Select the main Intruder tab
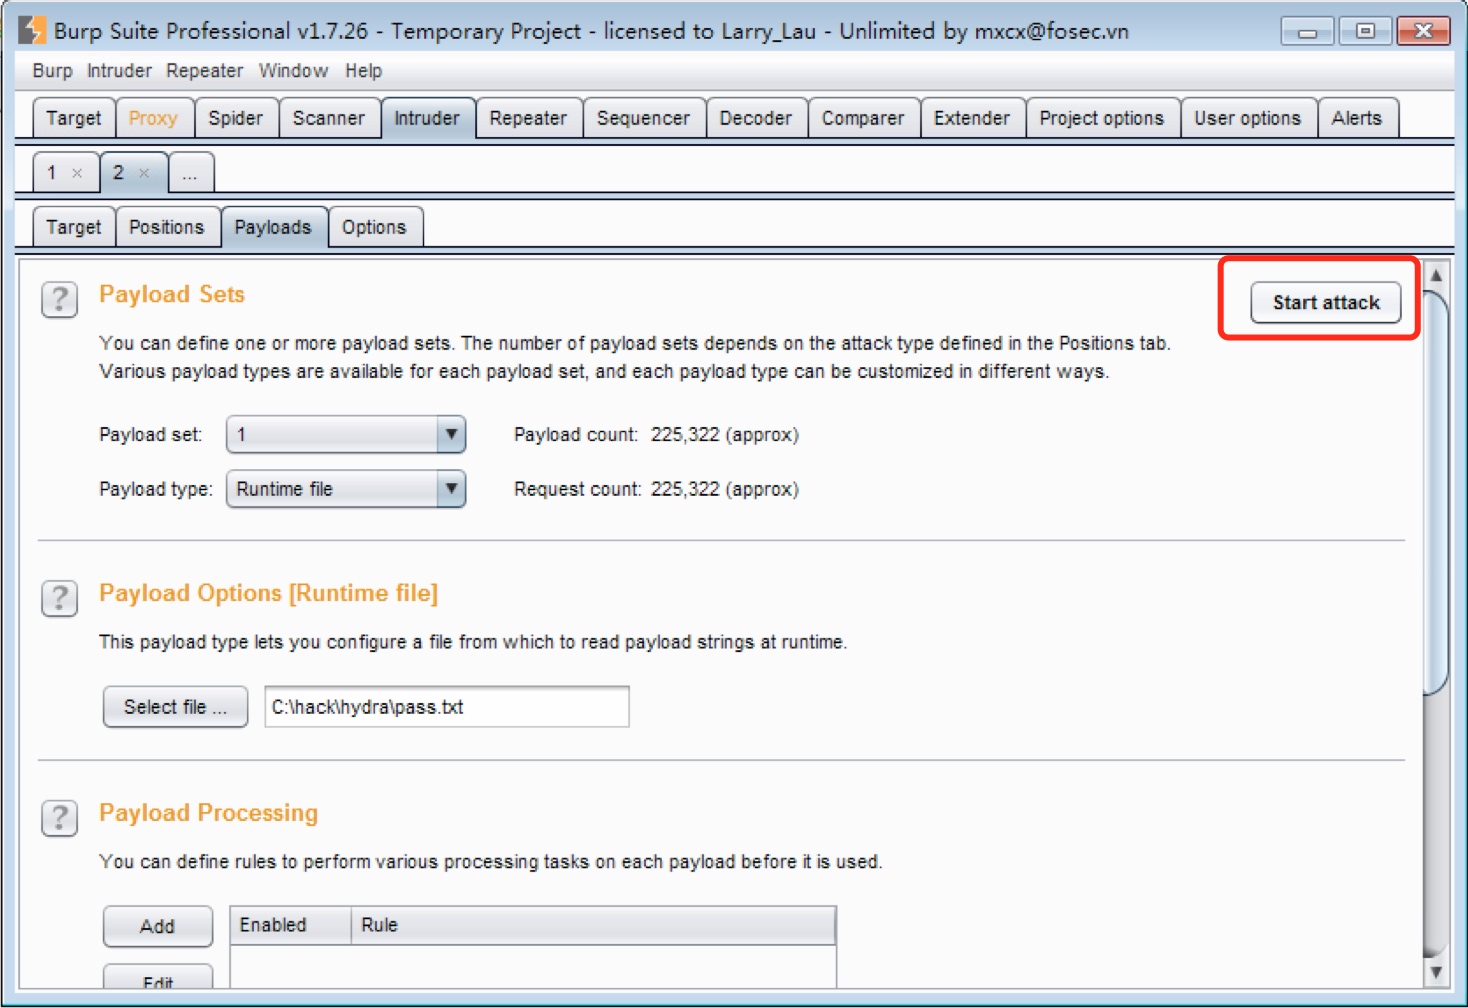This screenshot has height=1008, width=1468. [427, 118]
